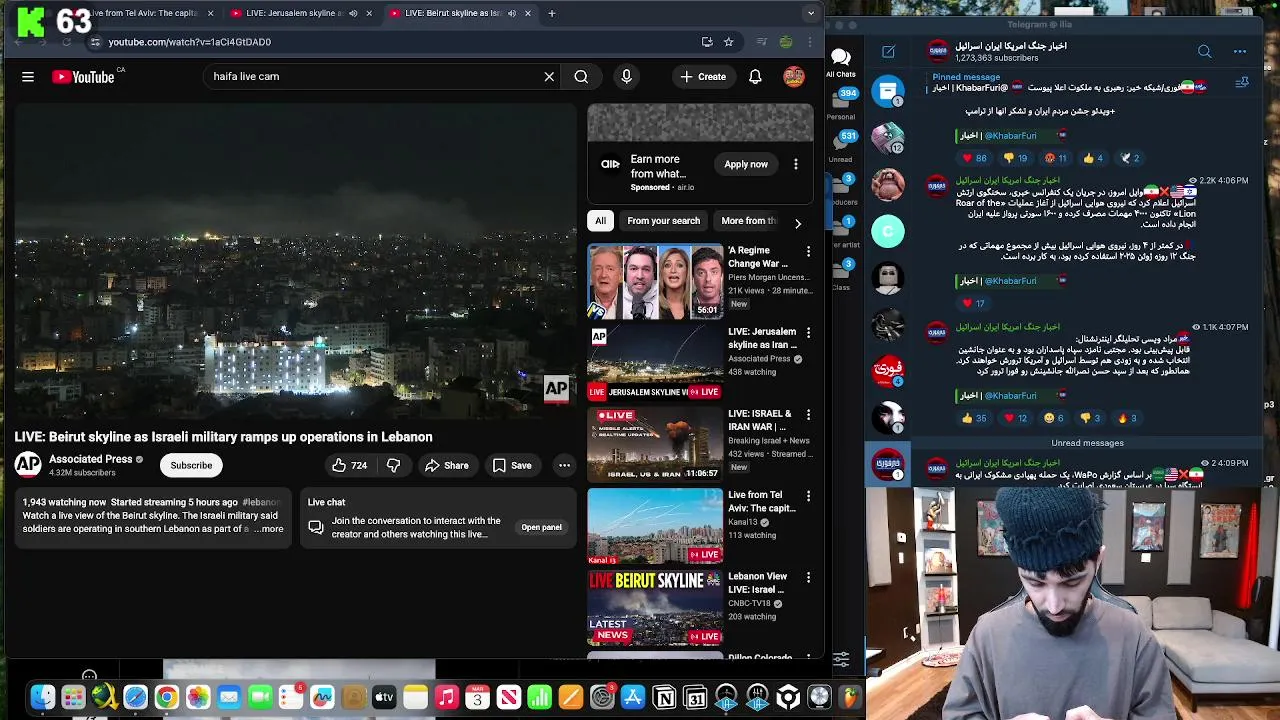Image resolution: width=1280 pixels, height=720 pixels.
Task: Open options for 'A Regime Change War' video
Action: pos(808,252)
